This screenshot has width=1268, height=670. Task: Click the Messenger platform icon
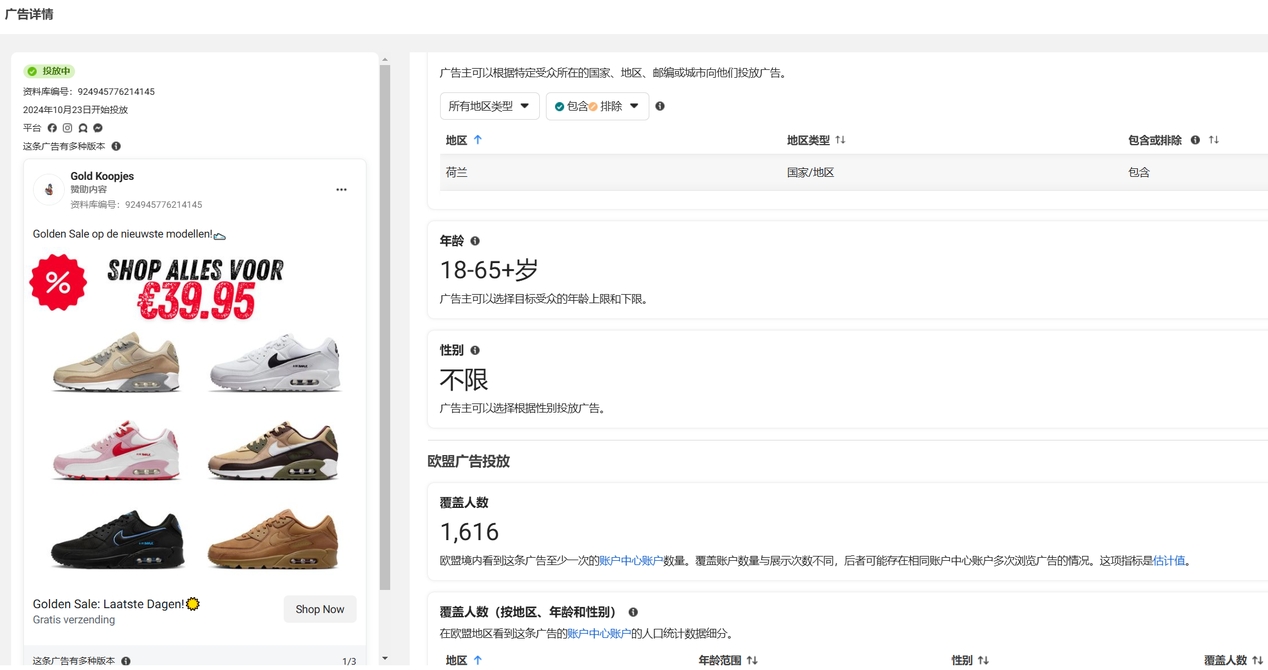[x=98, y=128]
